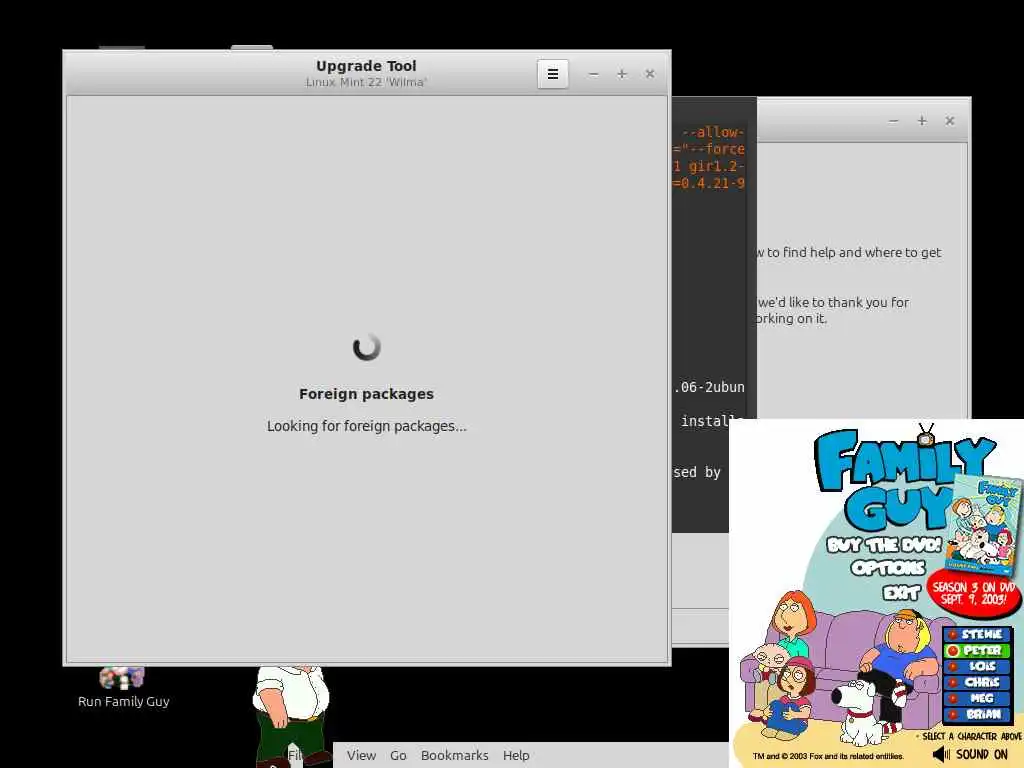
Task: Minimize the background welcome window
Action: pos(893,121)
